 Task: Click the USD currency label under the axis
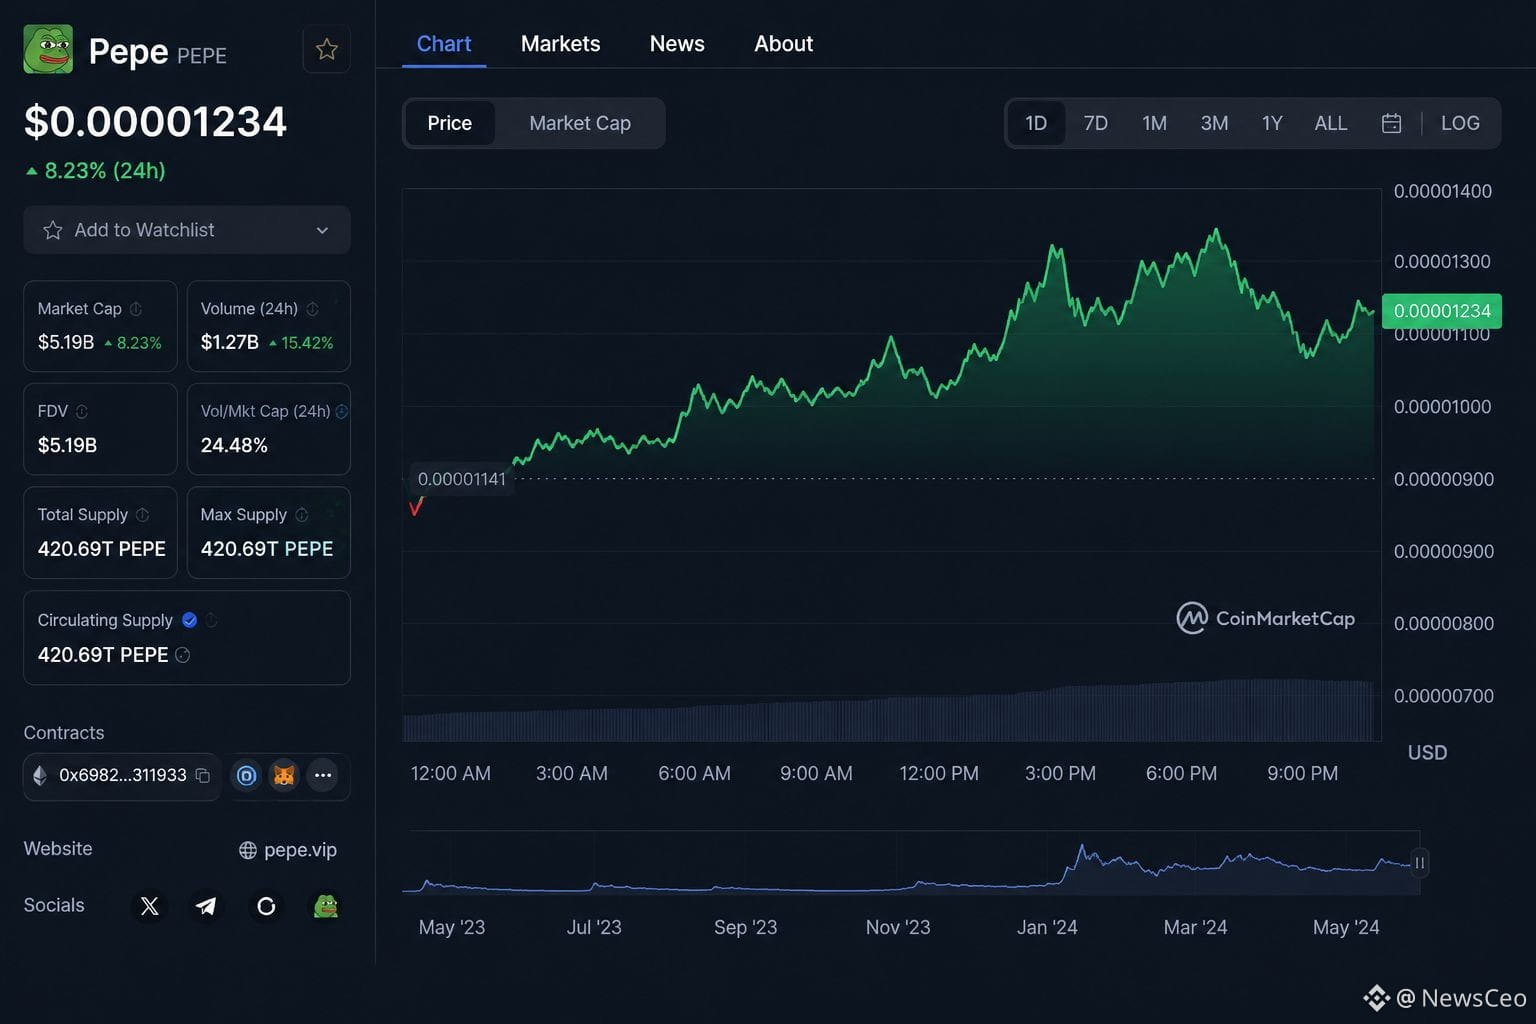coord(1427,753)
